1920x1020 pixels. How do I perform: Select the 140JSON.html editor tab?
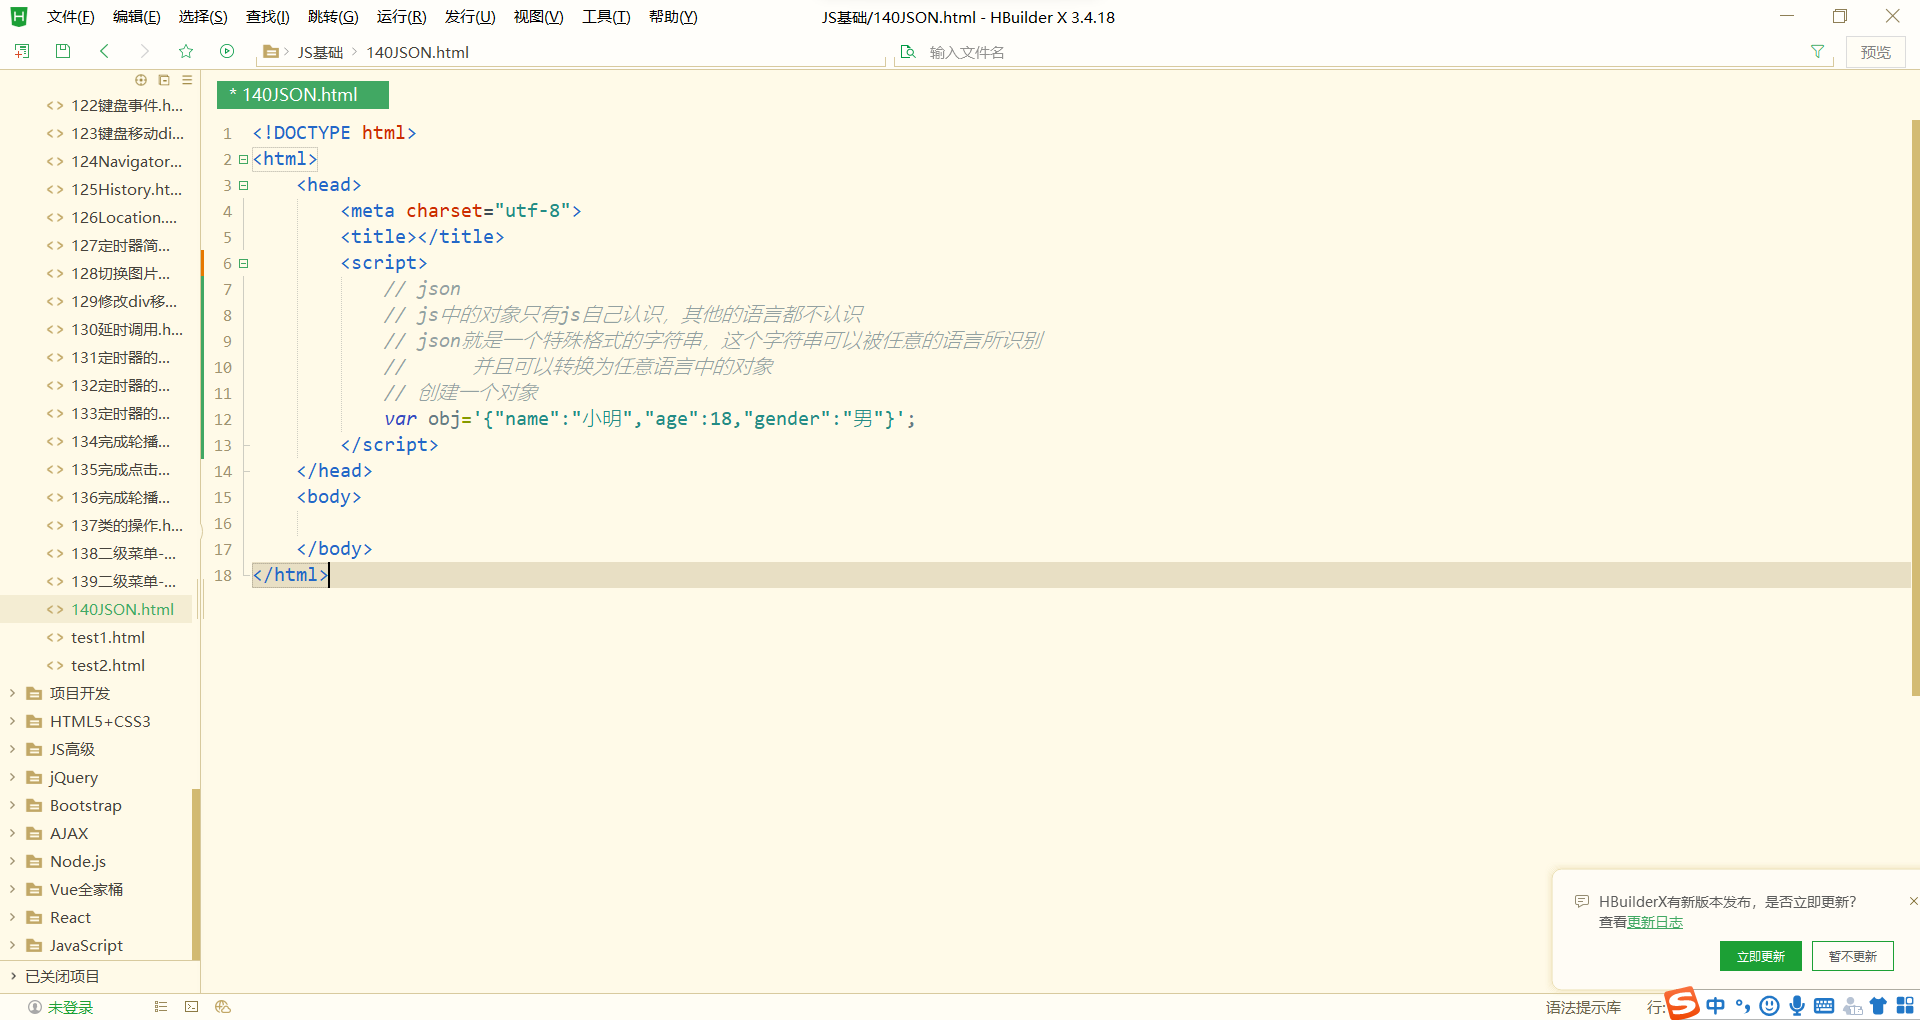[x=301, y=94]
